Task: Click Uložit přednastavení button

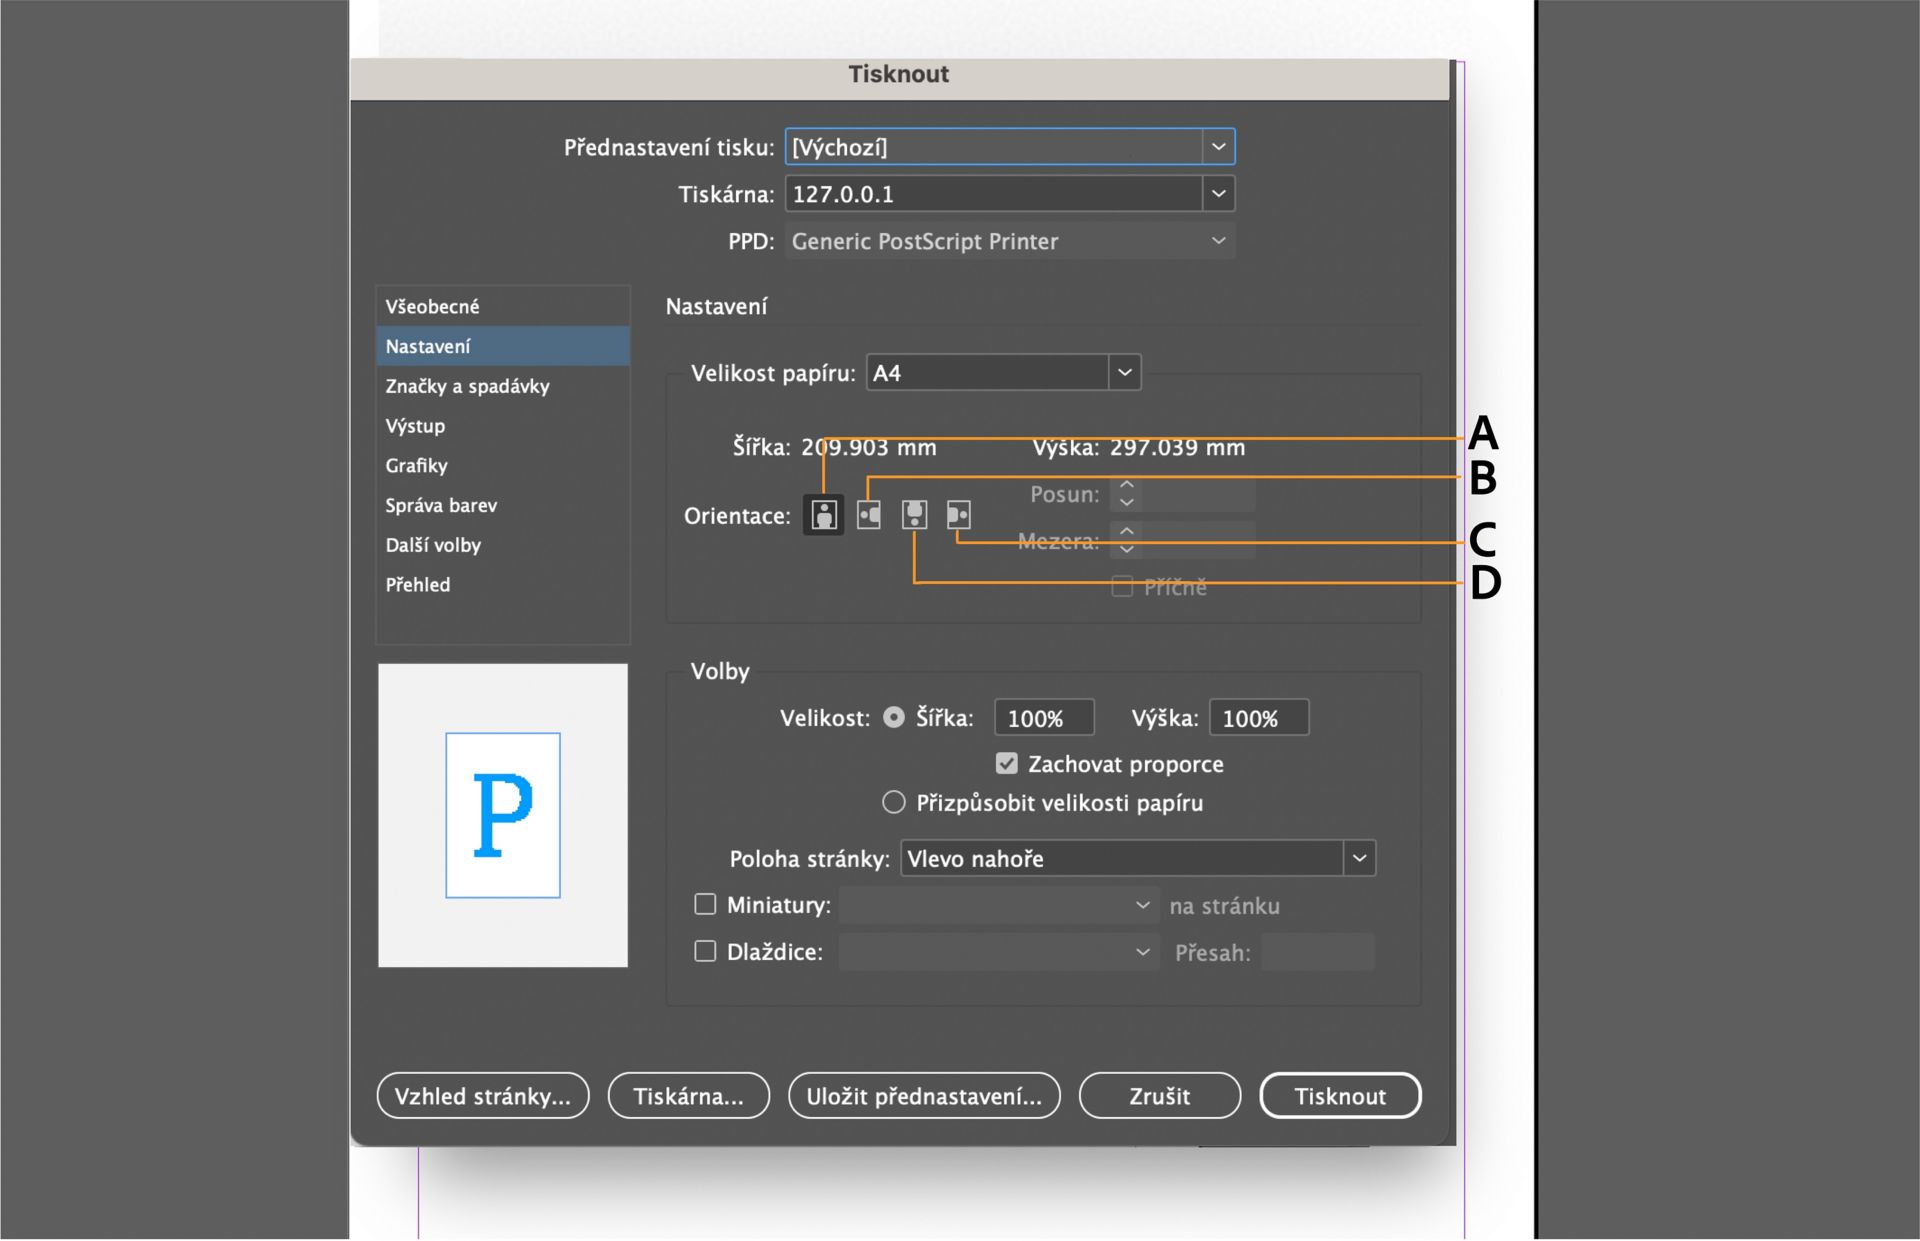Action: click(x=923, y=1096)
